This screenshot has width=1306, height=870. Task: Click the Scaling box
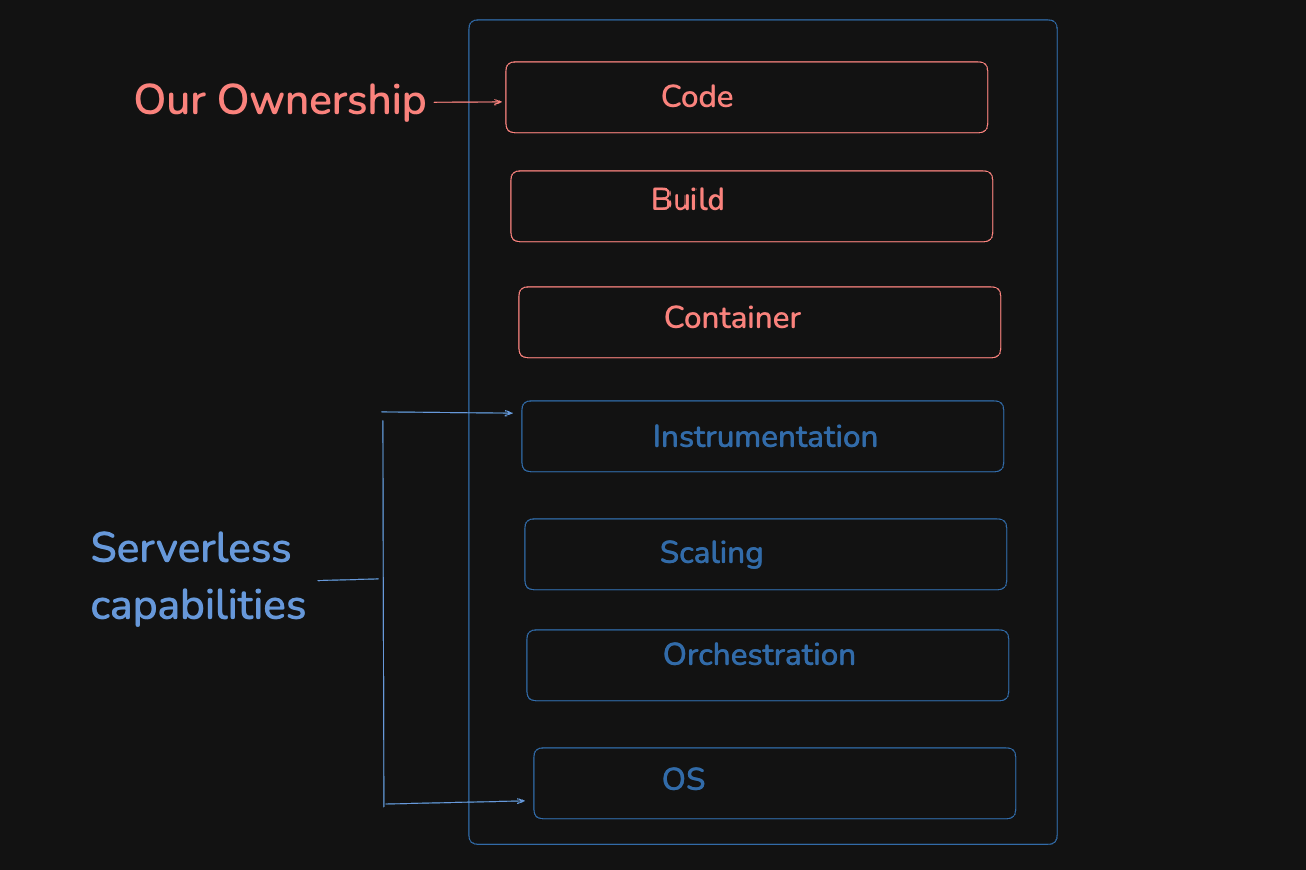pyautogui.click(x=765, y=554)
